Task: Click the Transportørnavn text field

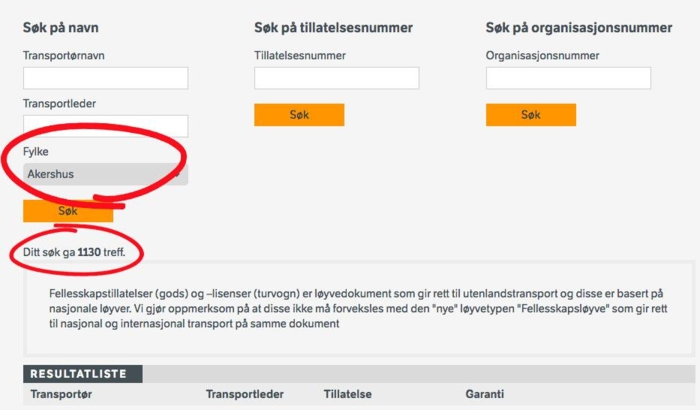Action: point(105,78)
